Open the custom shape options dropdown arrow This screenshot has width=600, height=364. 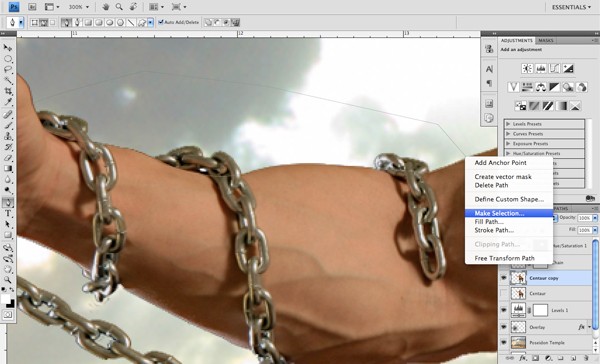tap(151, 23)
